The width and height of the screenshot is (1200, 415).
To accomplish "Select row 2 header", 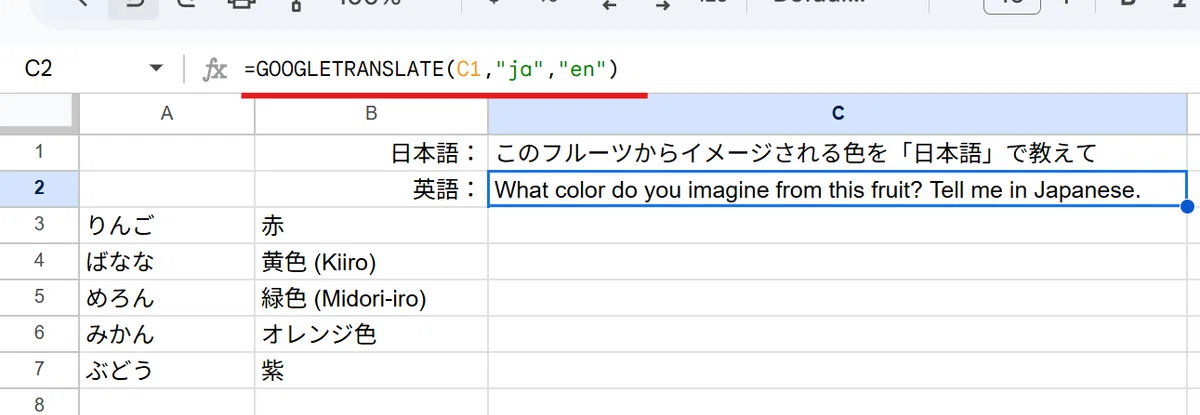I will point(40,188).
